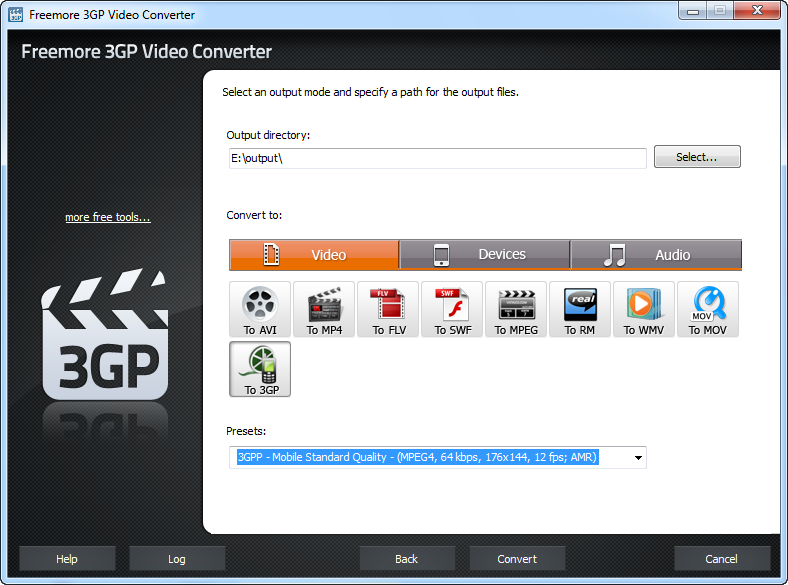The image size is (788, 585).
Task: Choose the To MP4 format icon
Action: (x=324, y=309)
